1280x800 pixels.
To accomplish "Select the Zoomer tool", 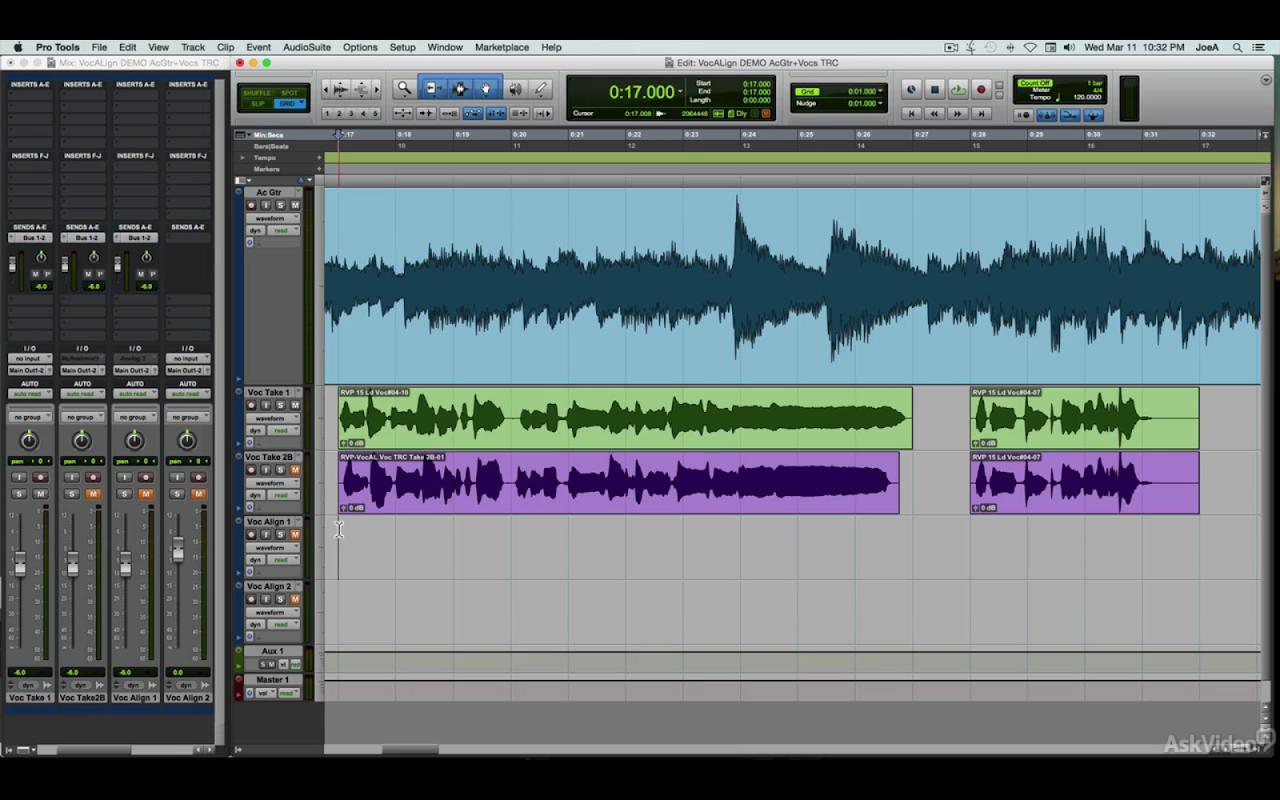I will [404, 89].
